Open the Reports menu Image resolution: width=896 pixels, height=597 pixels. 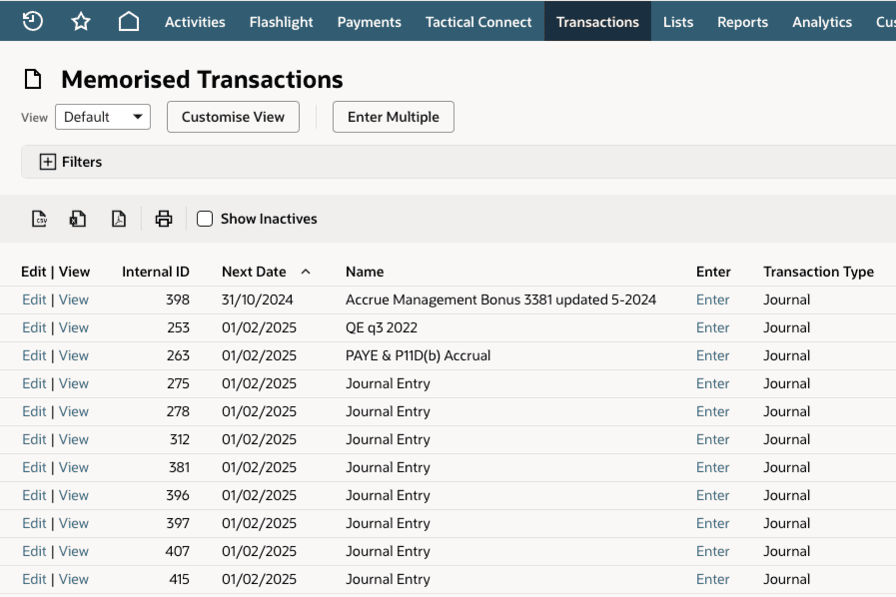[x=742, y=22]
